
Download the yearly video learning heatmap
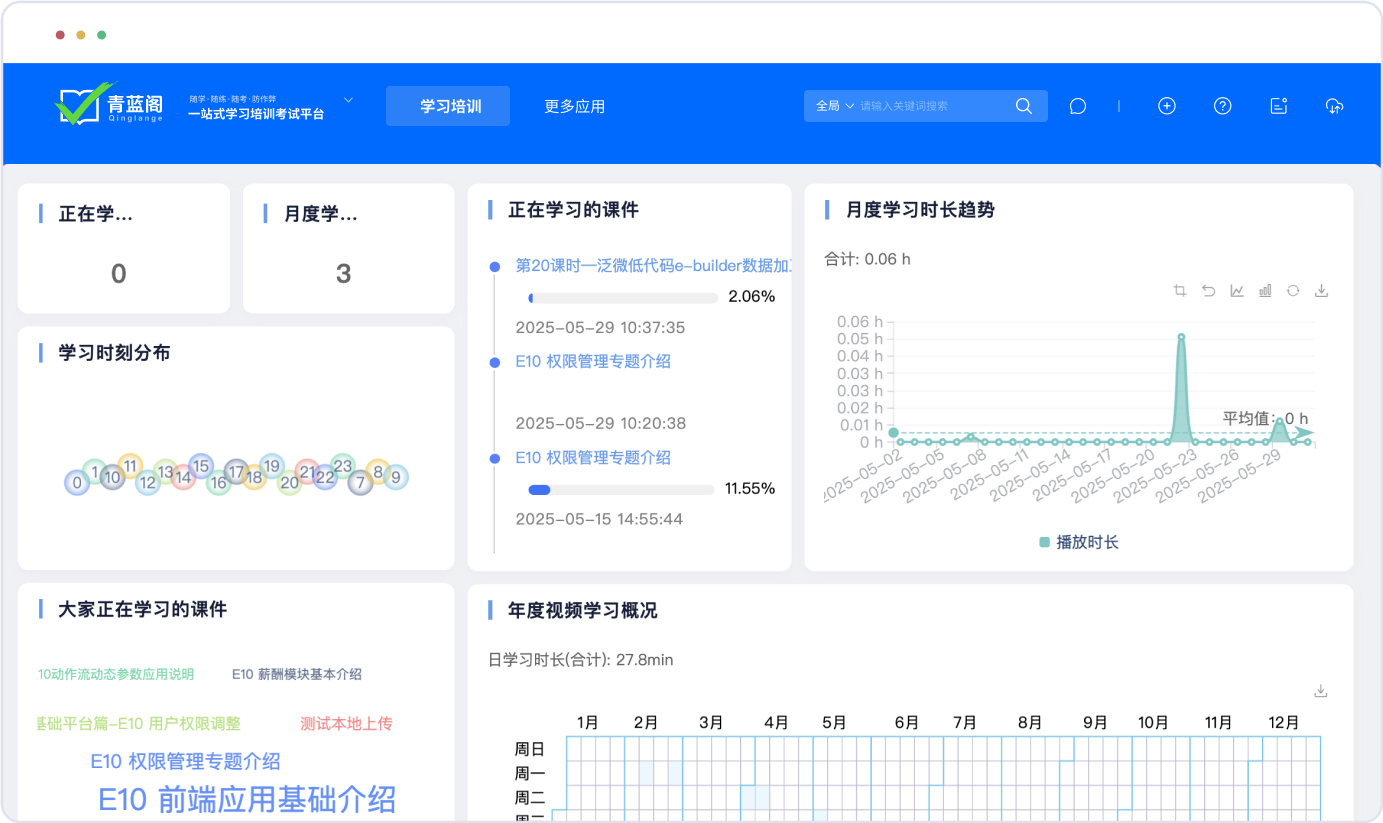(1320, 691)
